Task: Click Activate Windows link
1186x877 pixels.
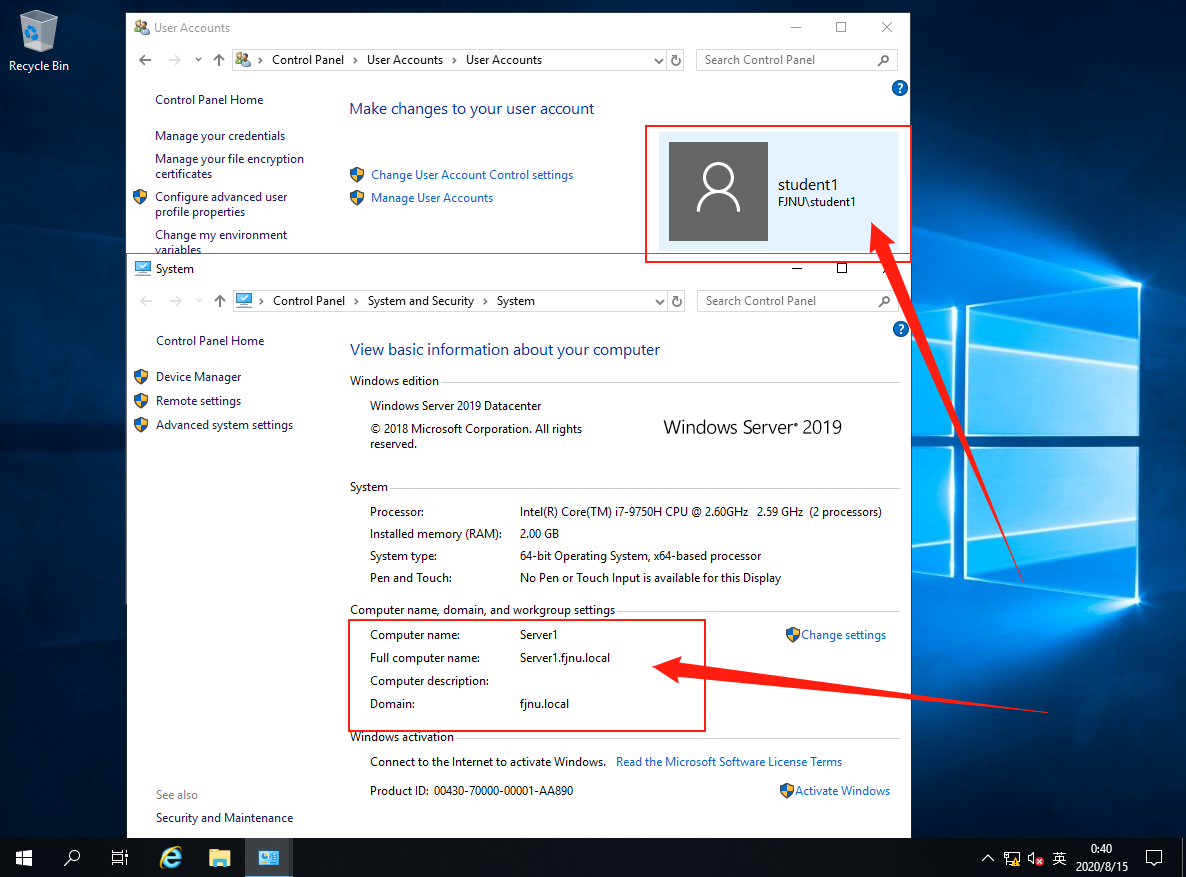Action: coord(842,791)
